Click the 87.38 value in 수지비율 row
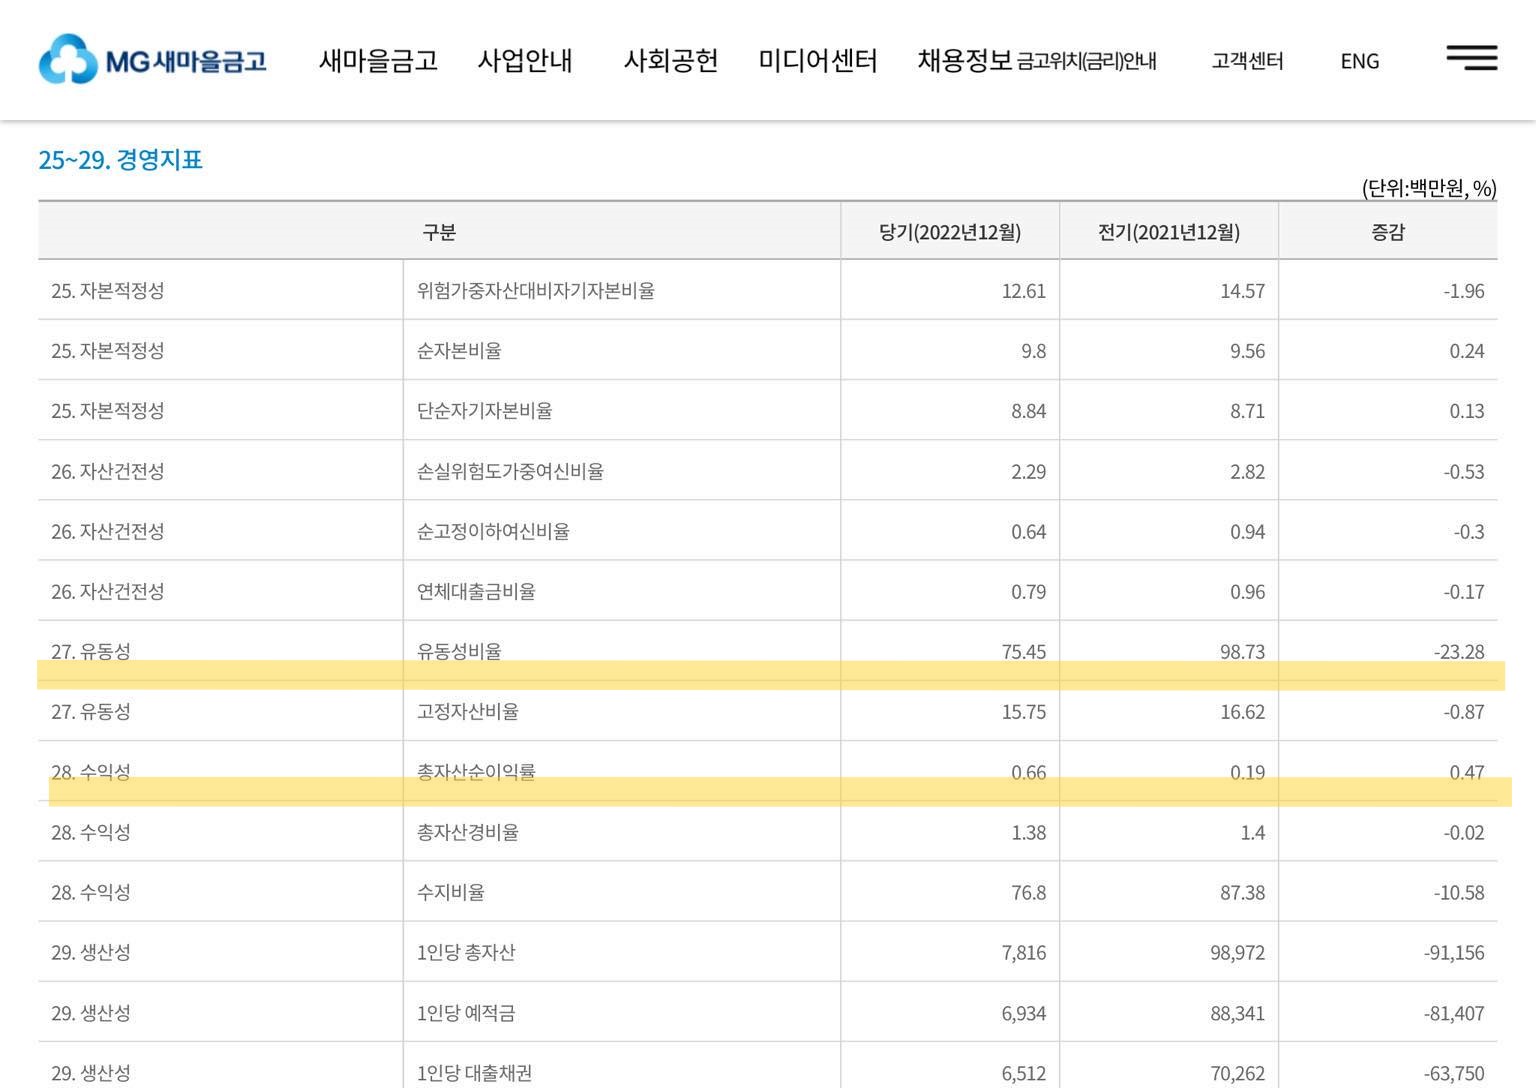Viewport: 1536px width, 1088px height. 1243,893
